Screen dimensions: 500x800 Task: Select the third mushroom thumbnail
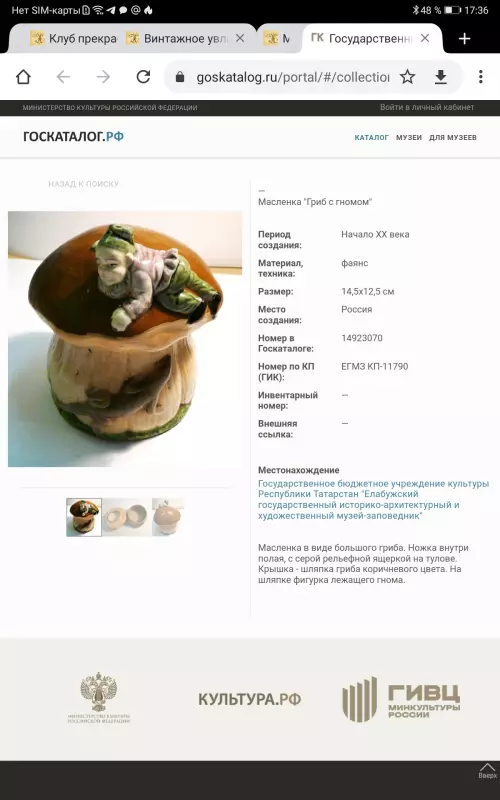click(x=168, y=517)
